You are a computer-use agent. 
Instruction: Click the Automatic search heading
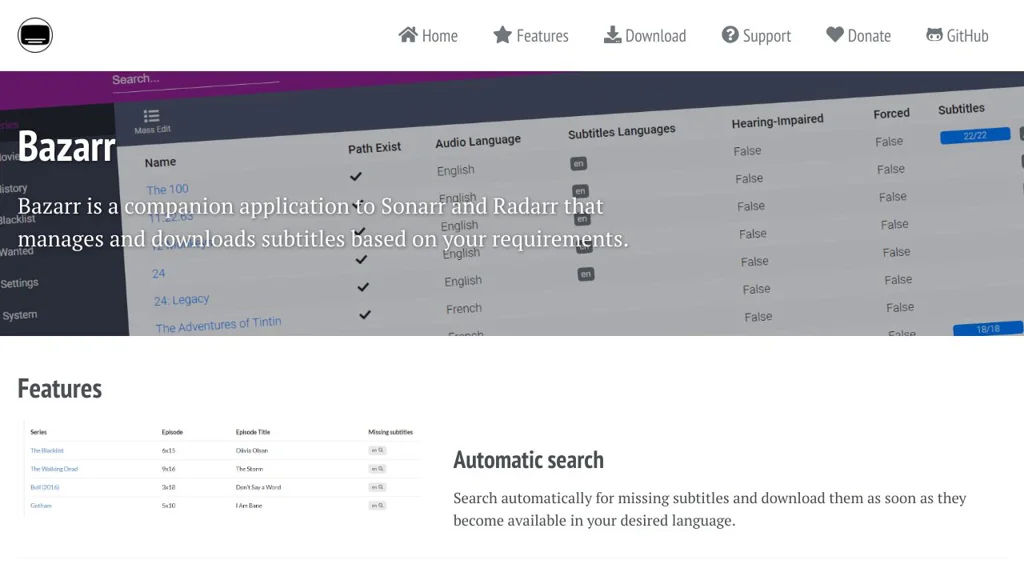[528, 460]
